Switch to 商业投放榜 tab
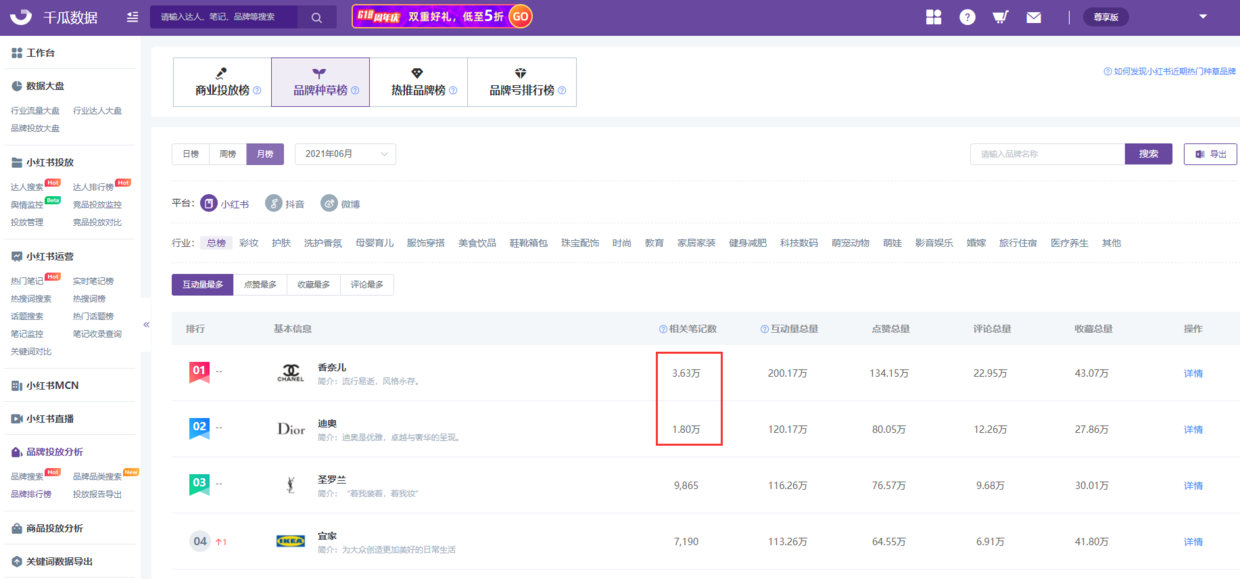This screenshot has height=579, width=1240. tap(222, 82)
